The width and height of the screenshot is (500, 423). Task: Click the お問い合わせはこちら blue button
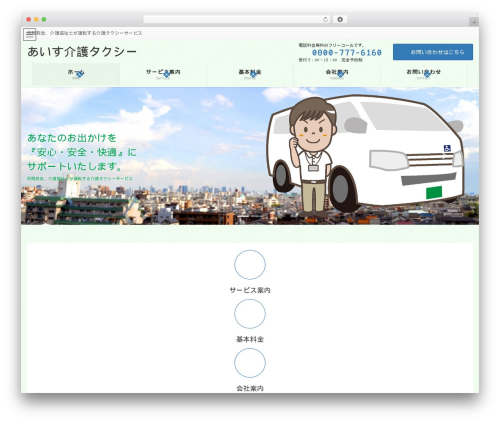coord(433,52)
